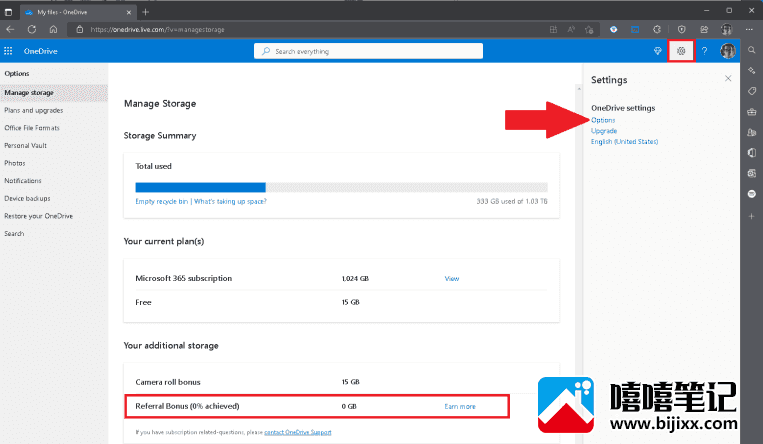The height and width of the screenshot is (444, 763).
Task: Click the Upgrade link in Settings panel
Action: pyautogui.click(x=604, y=131)
